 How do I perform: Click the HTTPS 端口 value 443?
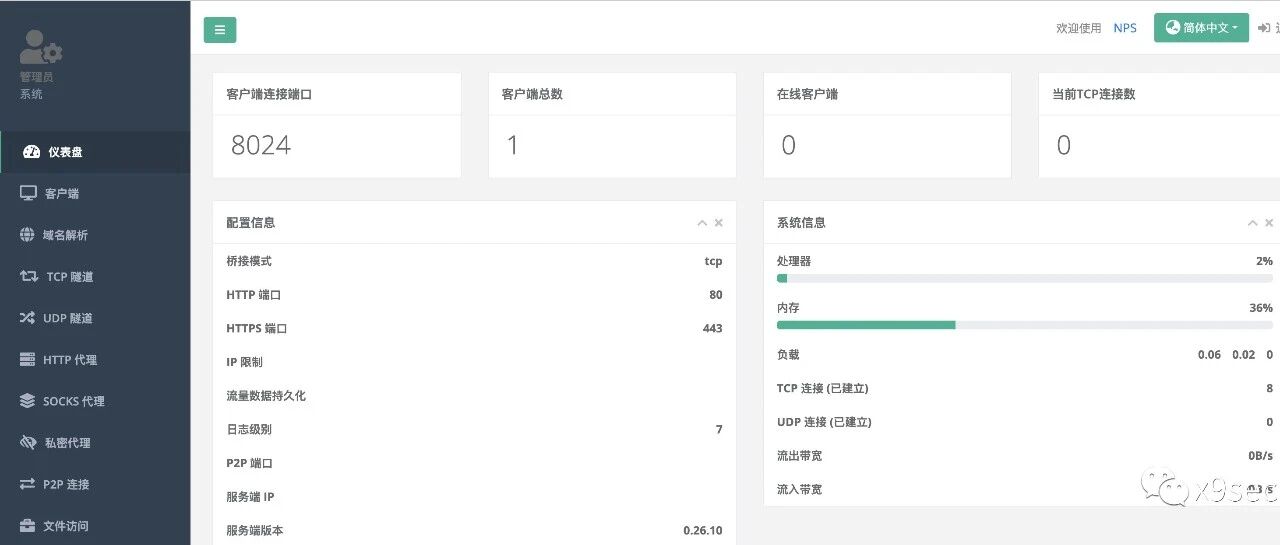[x=712, y=328]
